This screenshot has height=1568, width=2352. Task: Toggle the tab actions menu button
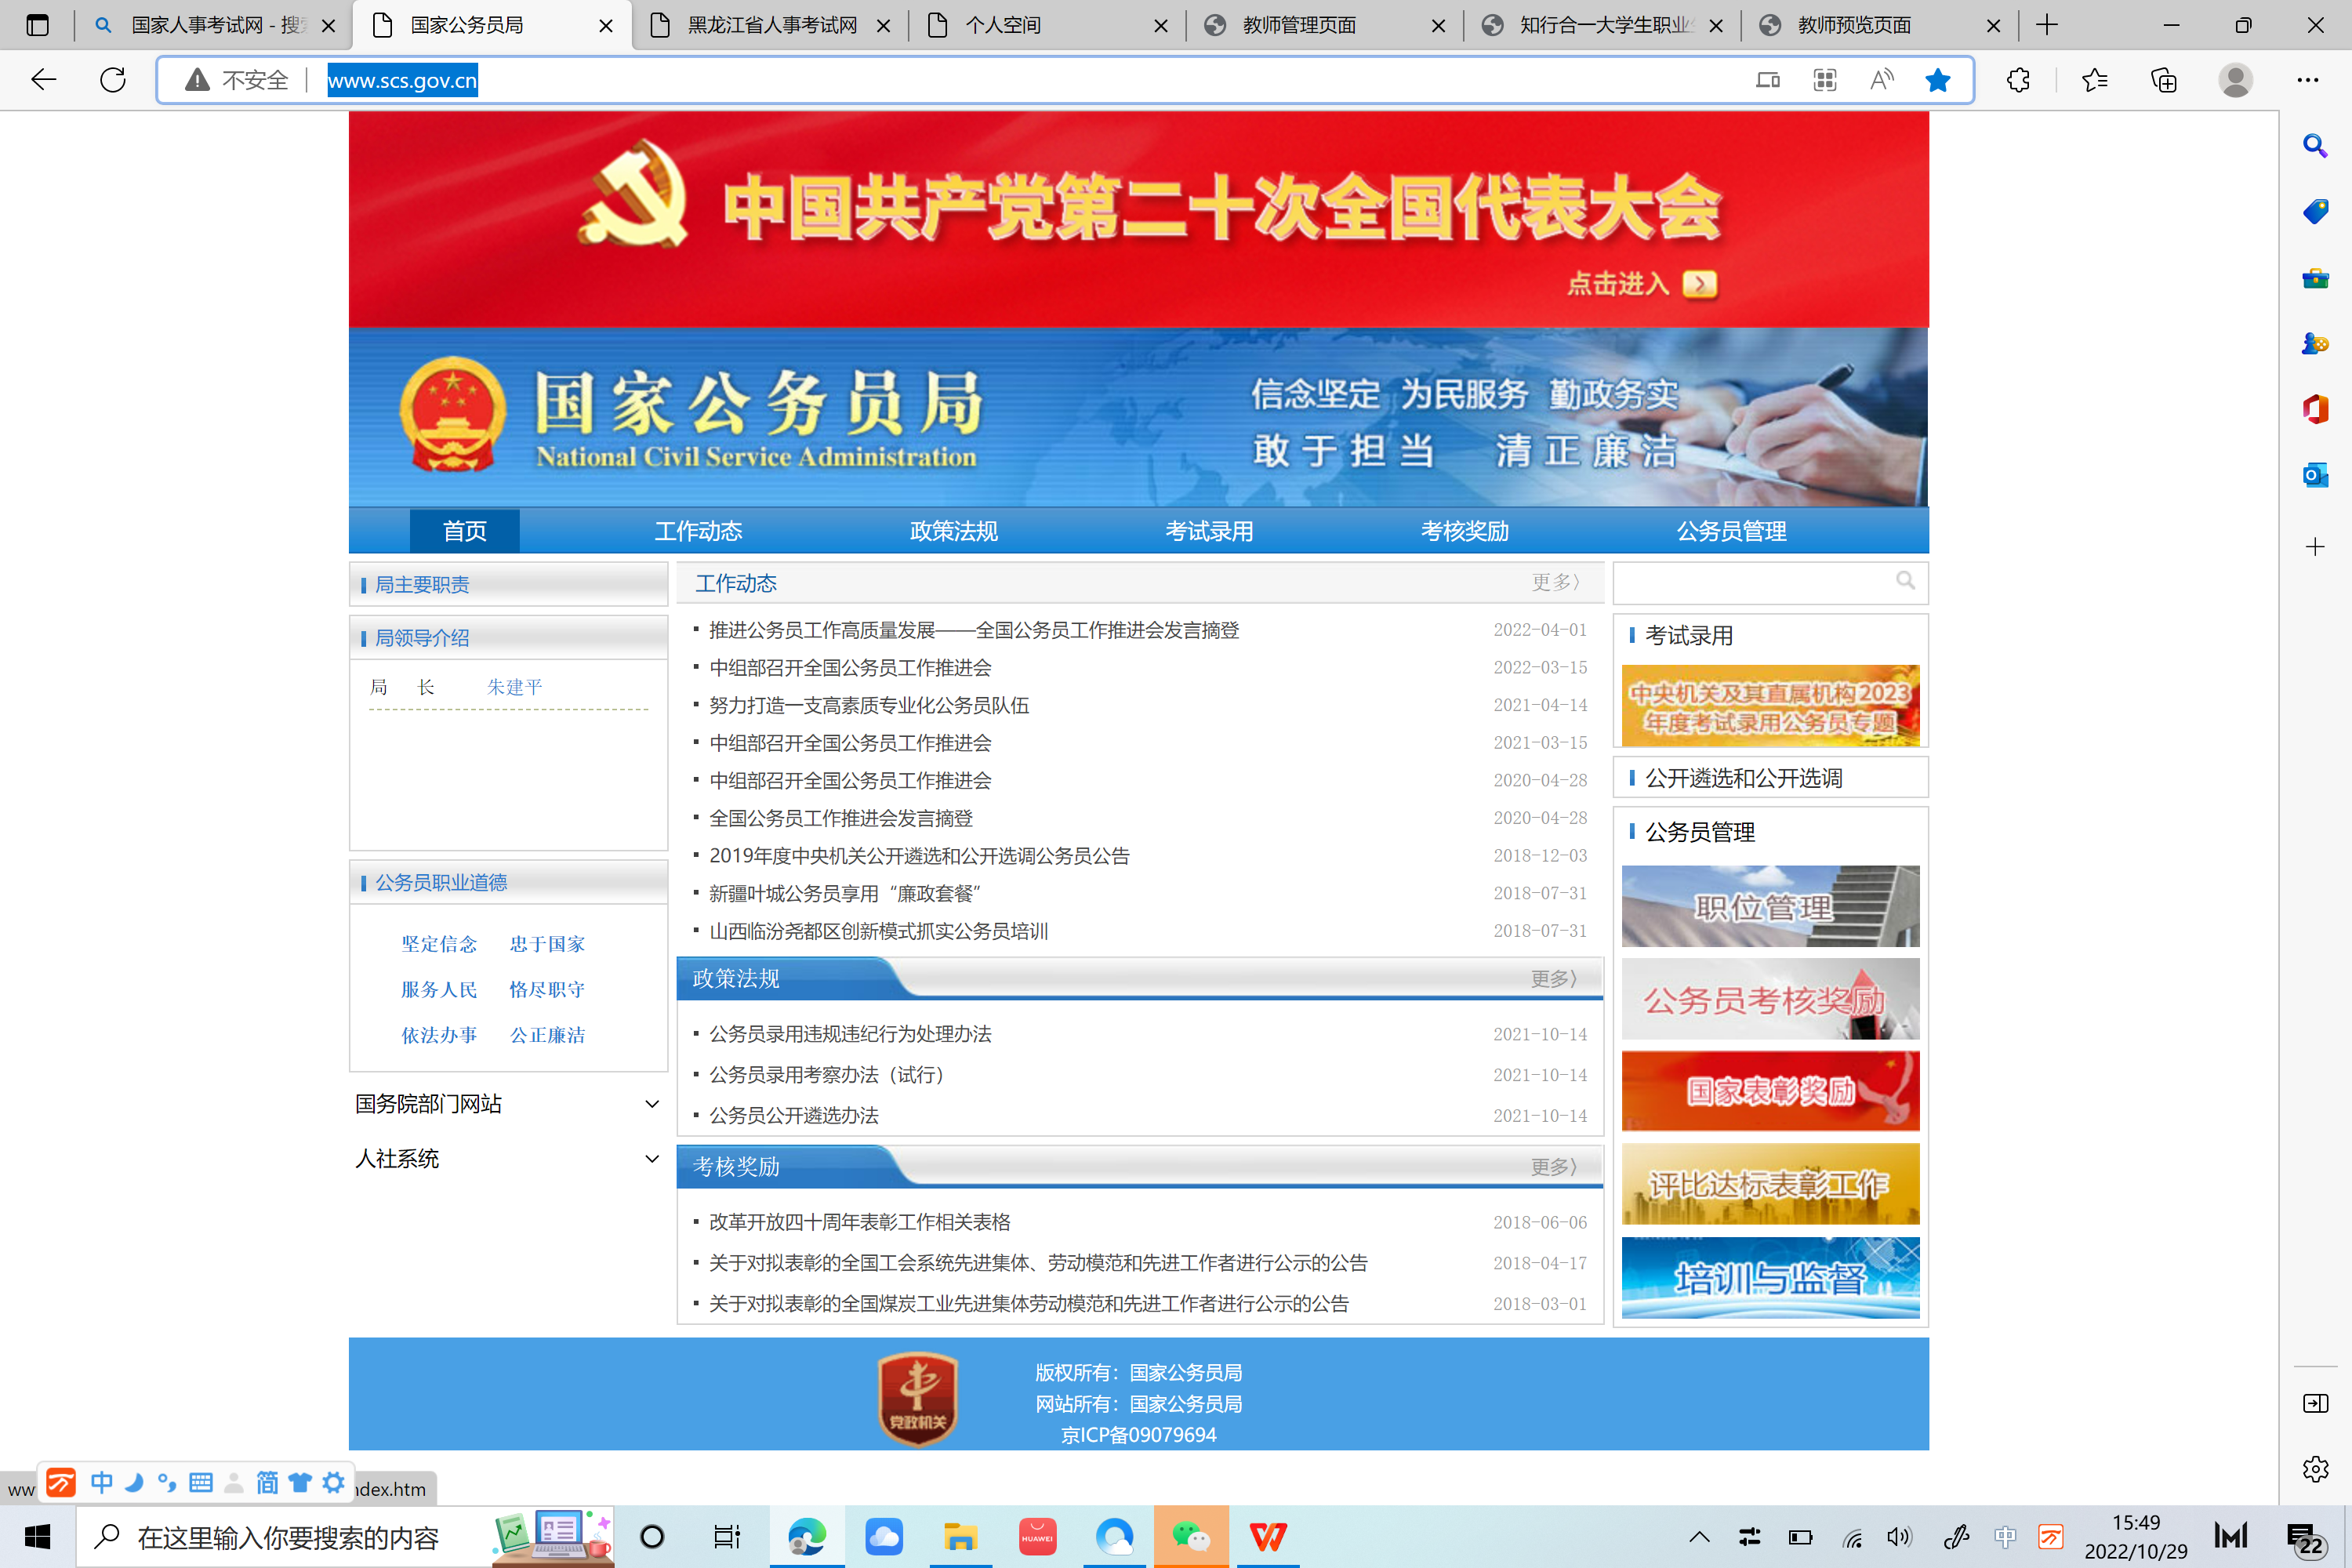[x=37, y=25]
